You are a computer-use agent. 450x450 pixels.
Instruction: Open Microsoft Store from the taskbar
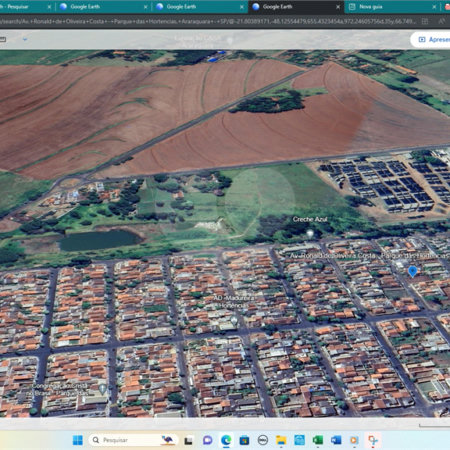pos(244,440)
